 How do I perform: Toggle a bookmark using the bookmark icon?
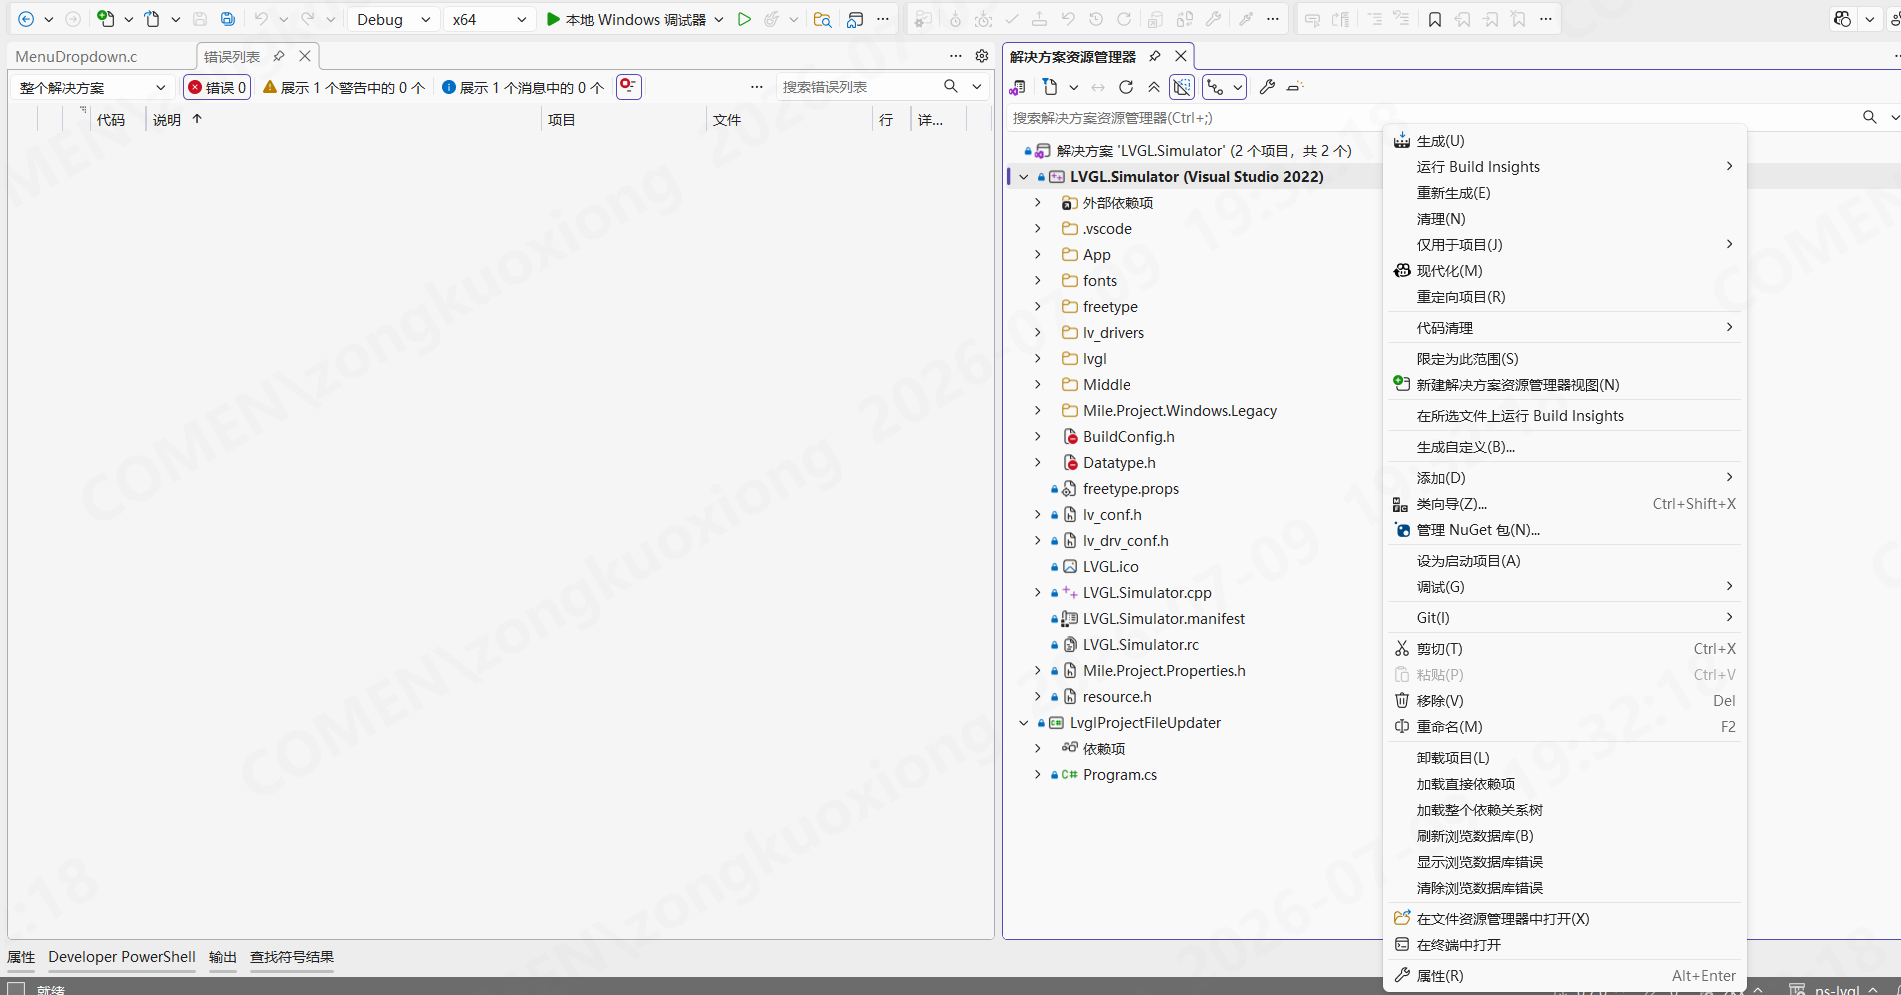1435,19
